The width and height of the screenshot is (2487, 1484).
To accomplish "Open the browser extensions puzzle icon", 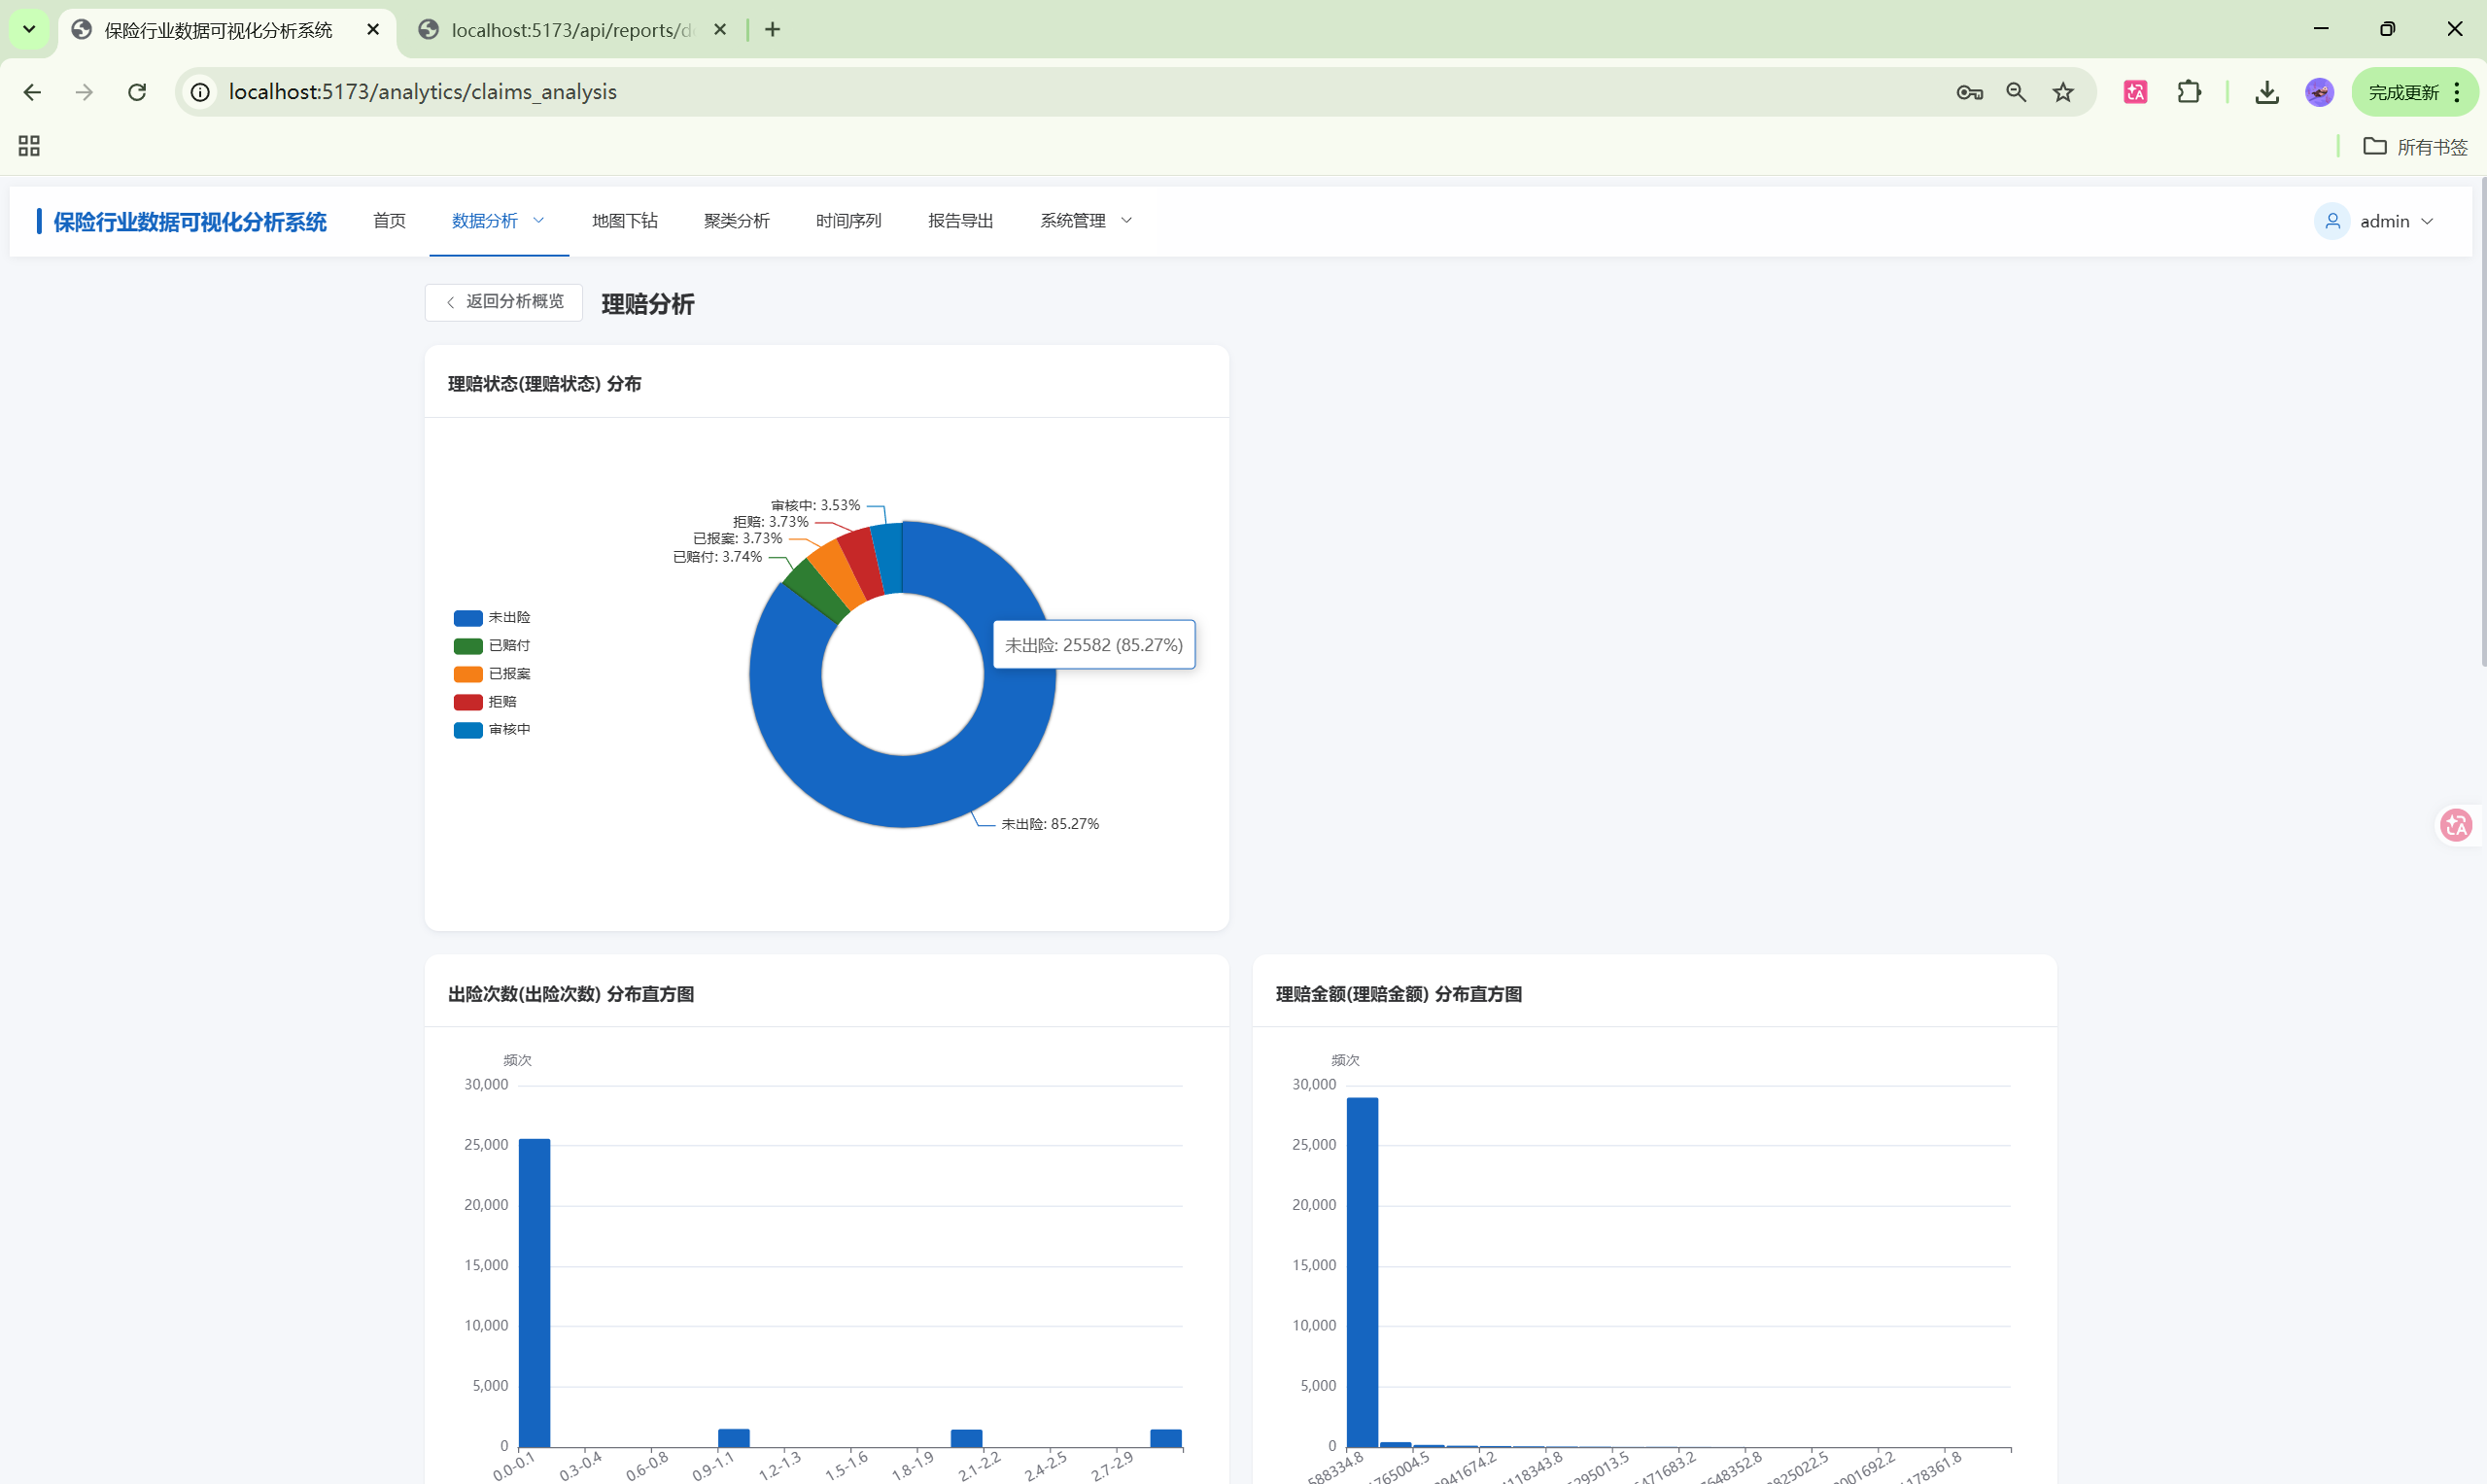I will [x=2188, y=92].
